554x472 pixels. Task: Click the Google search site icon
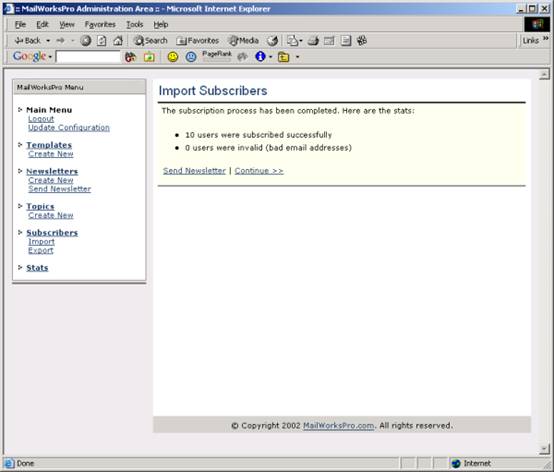pos(149,57)
